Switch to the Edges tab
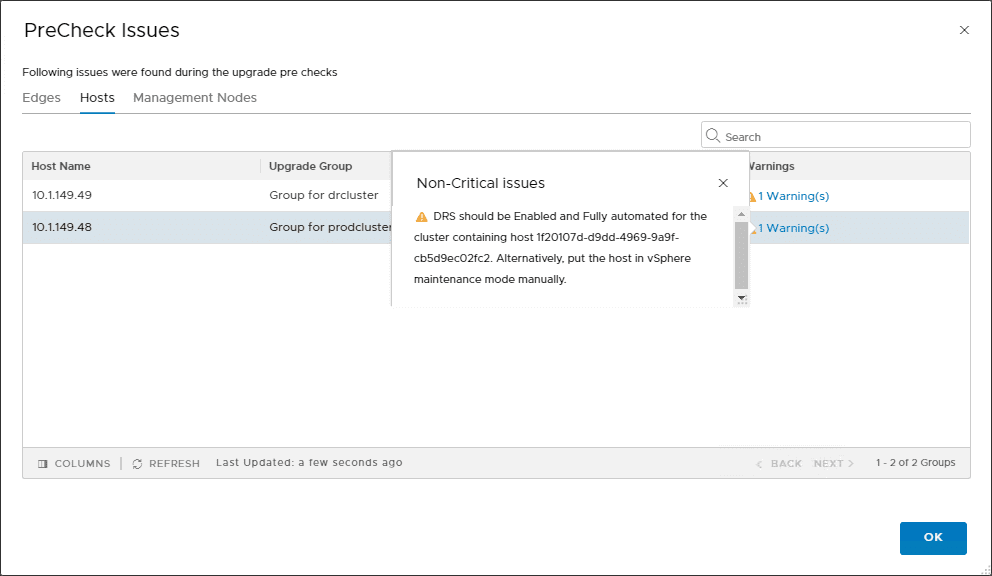The height and width of the screenshot is (576, 992). tap(41, 97)
